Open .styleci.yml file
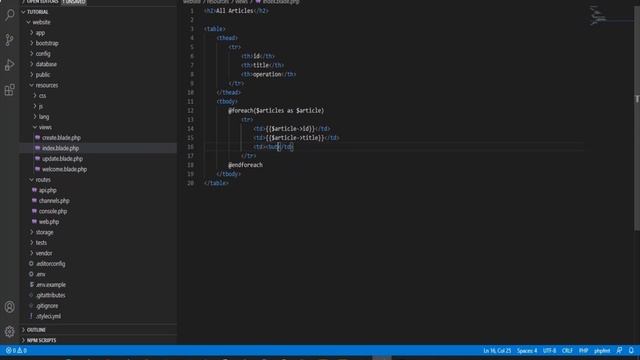Screen dimensions: 640x360 pos(48,316)
